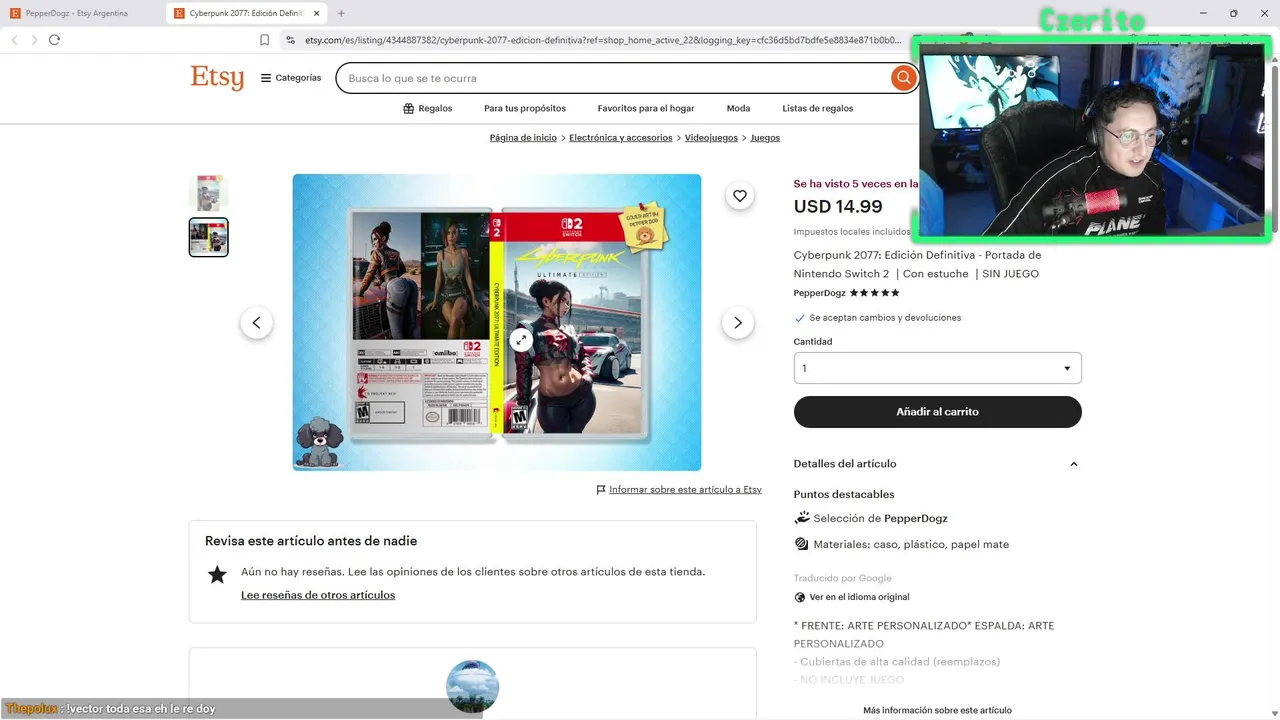Click Ver en el idioma original

[859, 597]
